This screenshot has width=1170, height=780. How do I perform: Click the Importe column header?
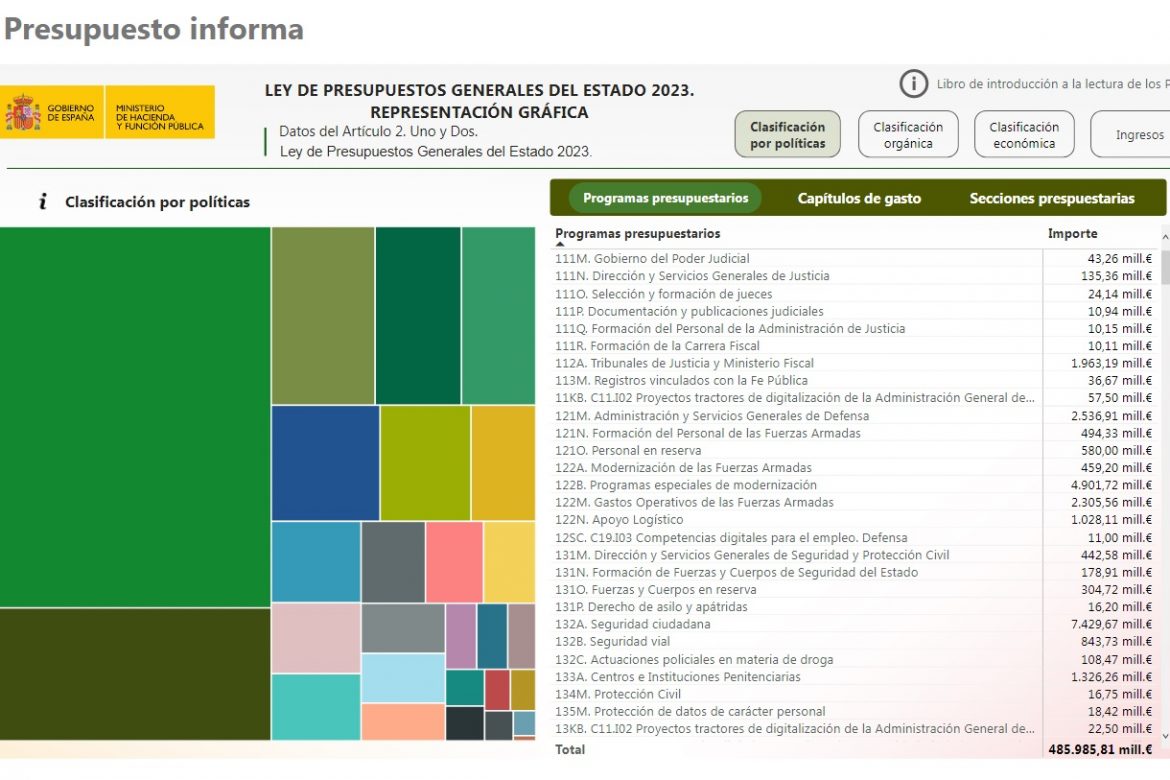click(1072, 234)
